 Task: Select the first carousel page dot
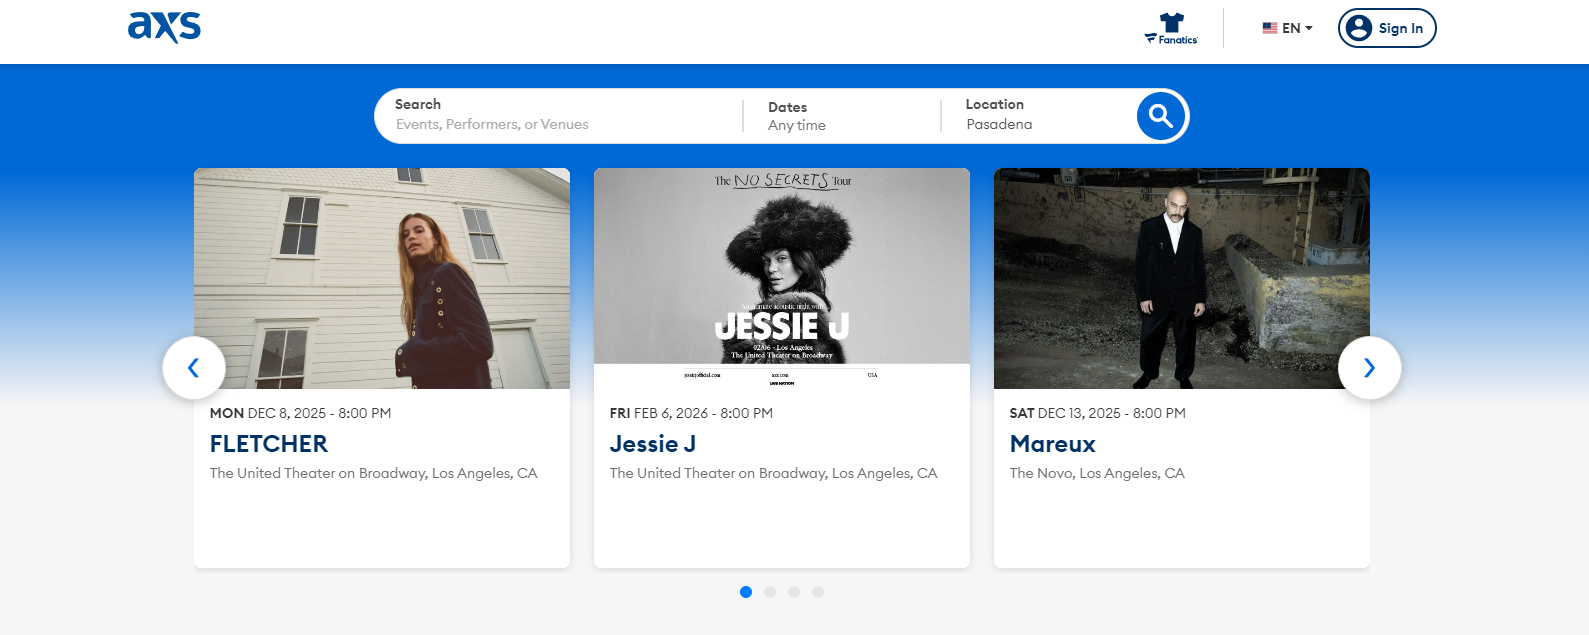(x=746, y=592)
